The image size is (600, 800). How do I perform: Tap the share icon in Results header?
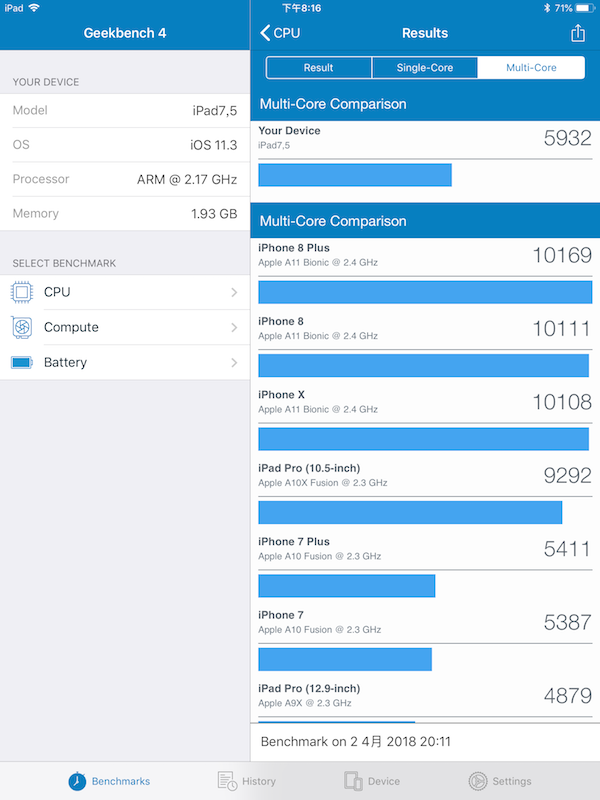pyautogui.click(x=578, y=33)
